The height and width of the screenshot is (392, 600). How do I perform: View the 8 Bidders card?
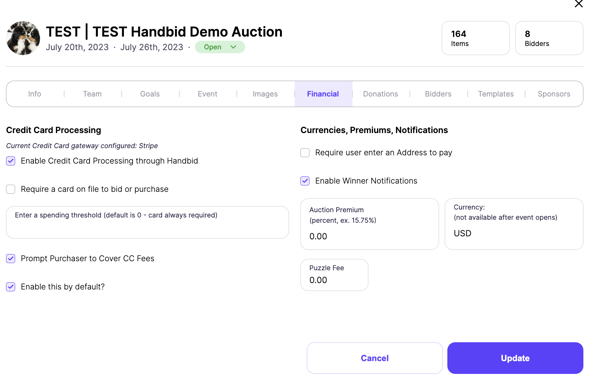[549, 38]
